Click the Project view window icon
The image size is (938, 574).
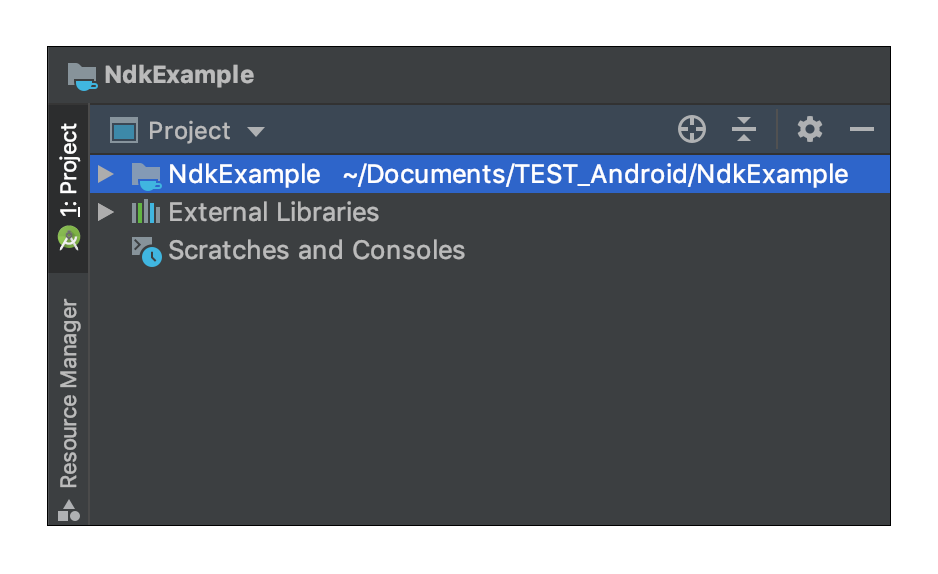coord(124,130)
